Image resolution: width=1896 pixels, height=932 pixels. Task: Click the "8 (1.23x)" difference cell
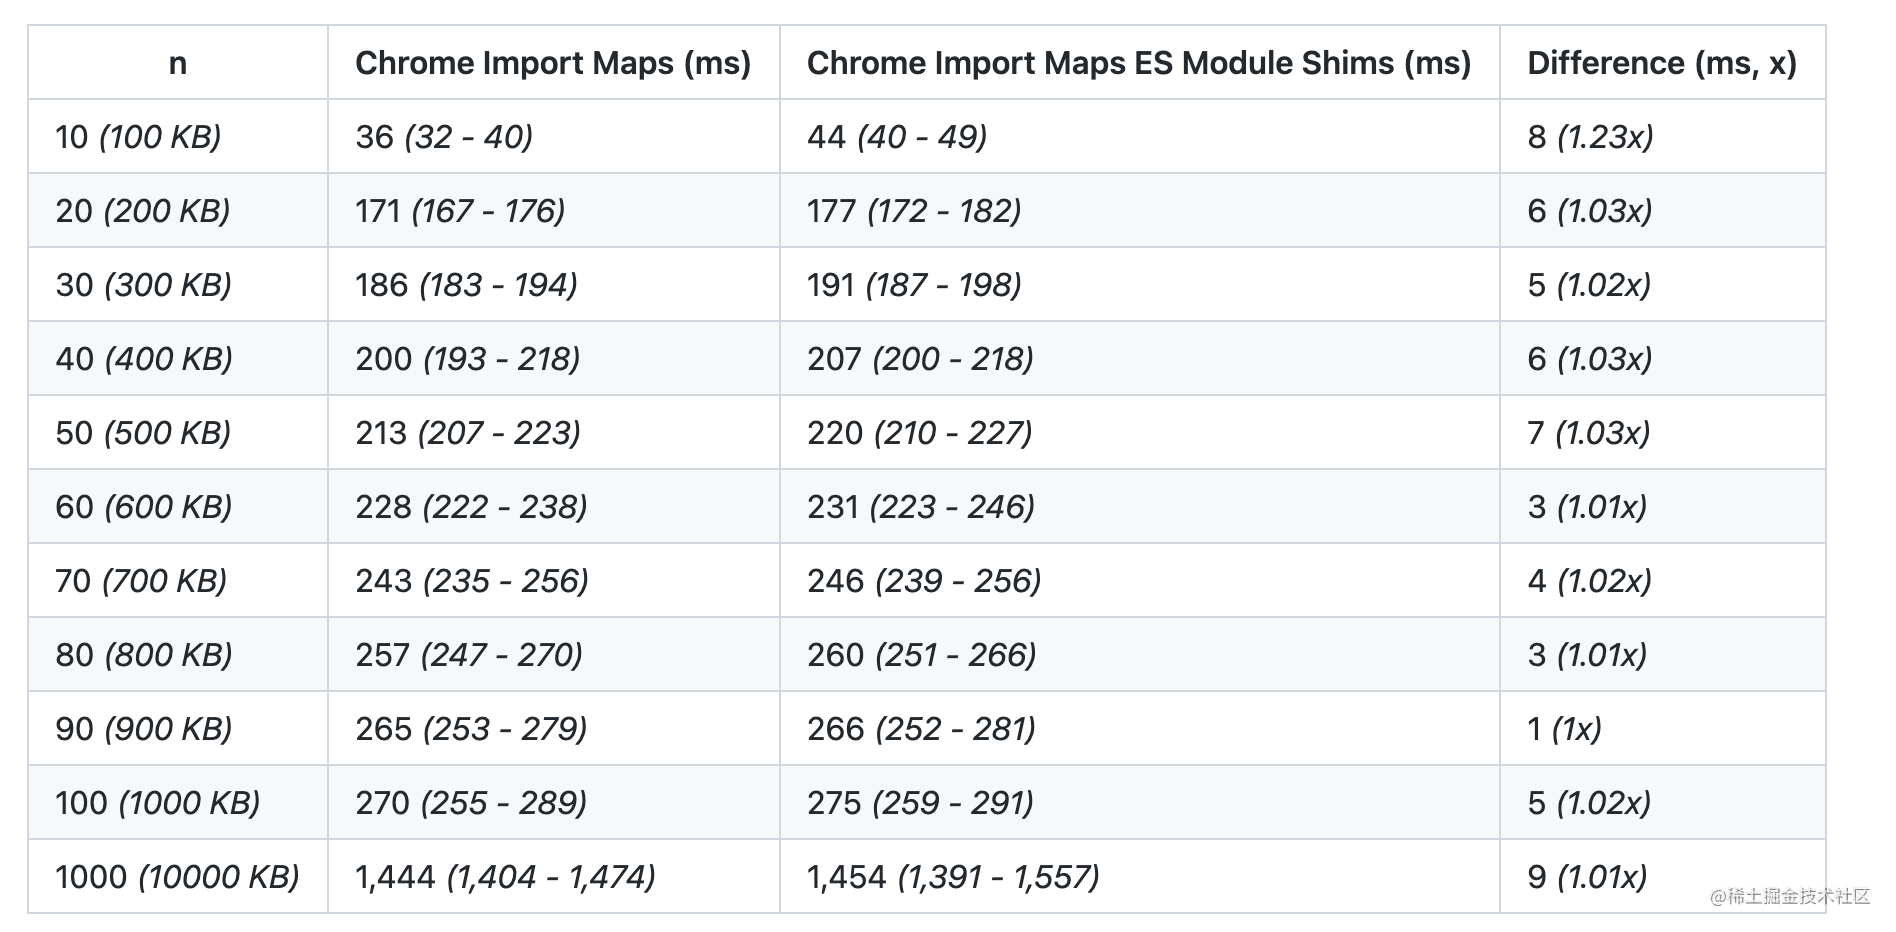[1590, 137]
